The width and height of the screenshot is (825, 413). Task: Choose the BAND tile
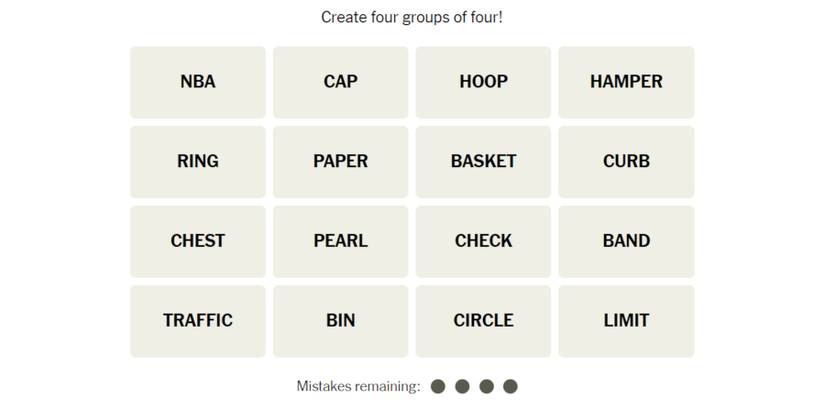[626, 241]
